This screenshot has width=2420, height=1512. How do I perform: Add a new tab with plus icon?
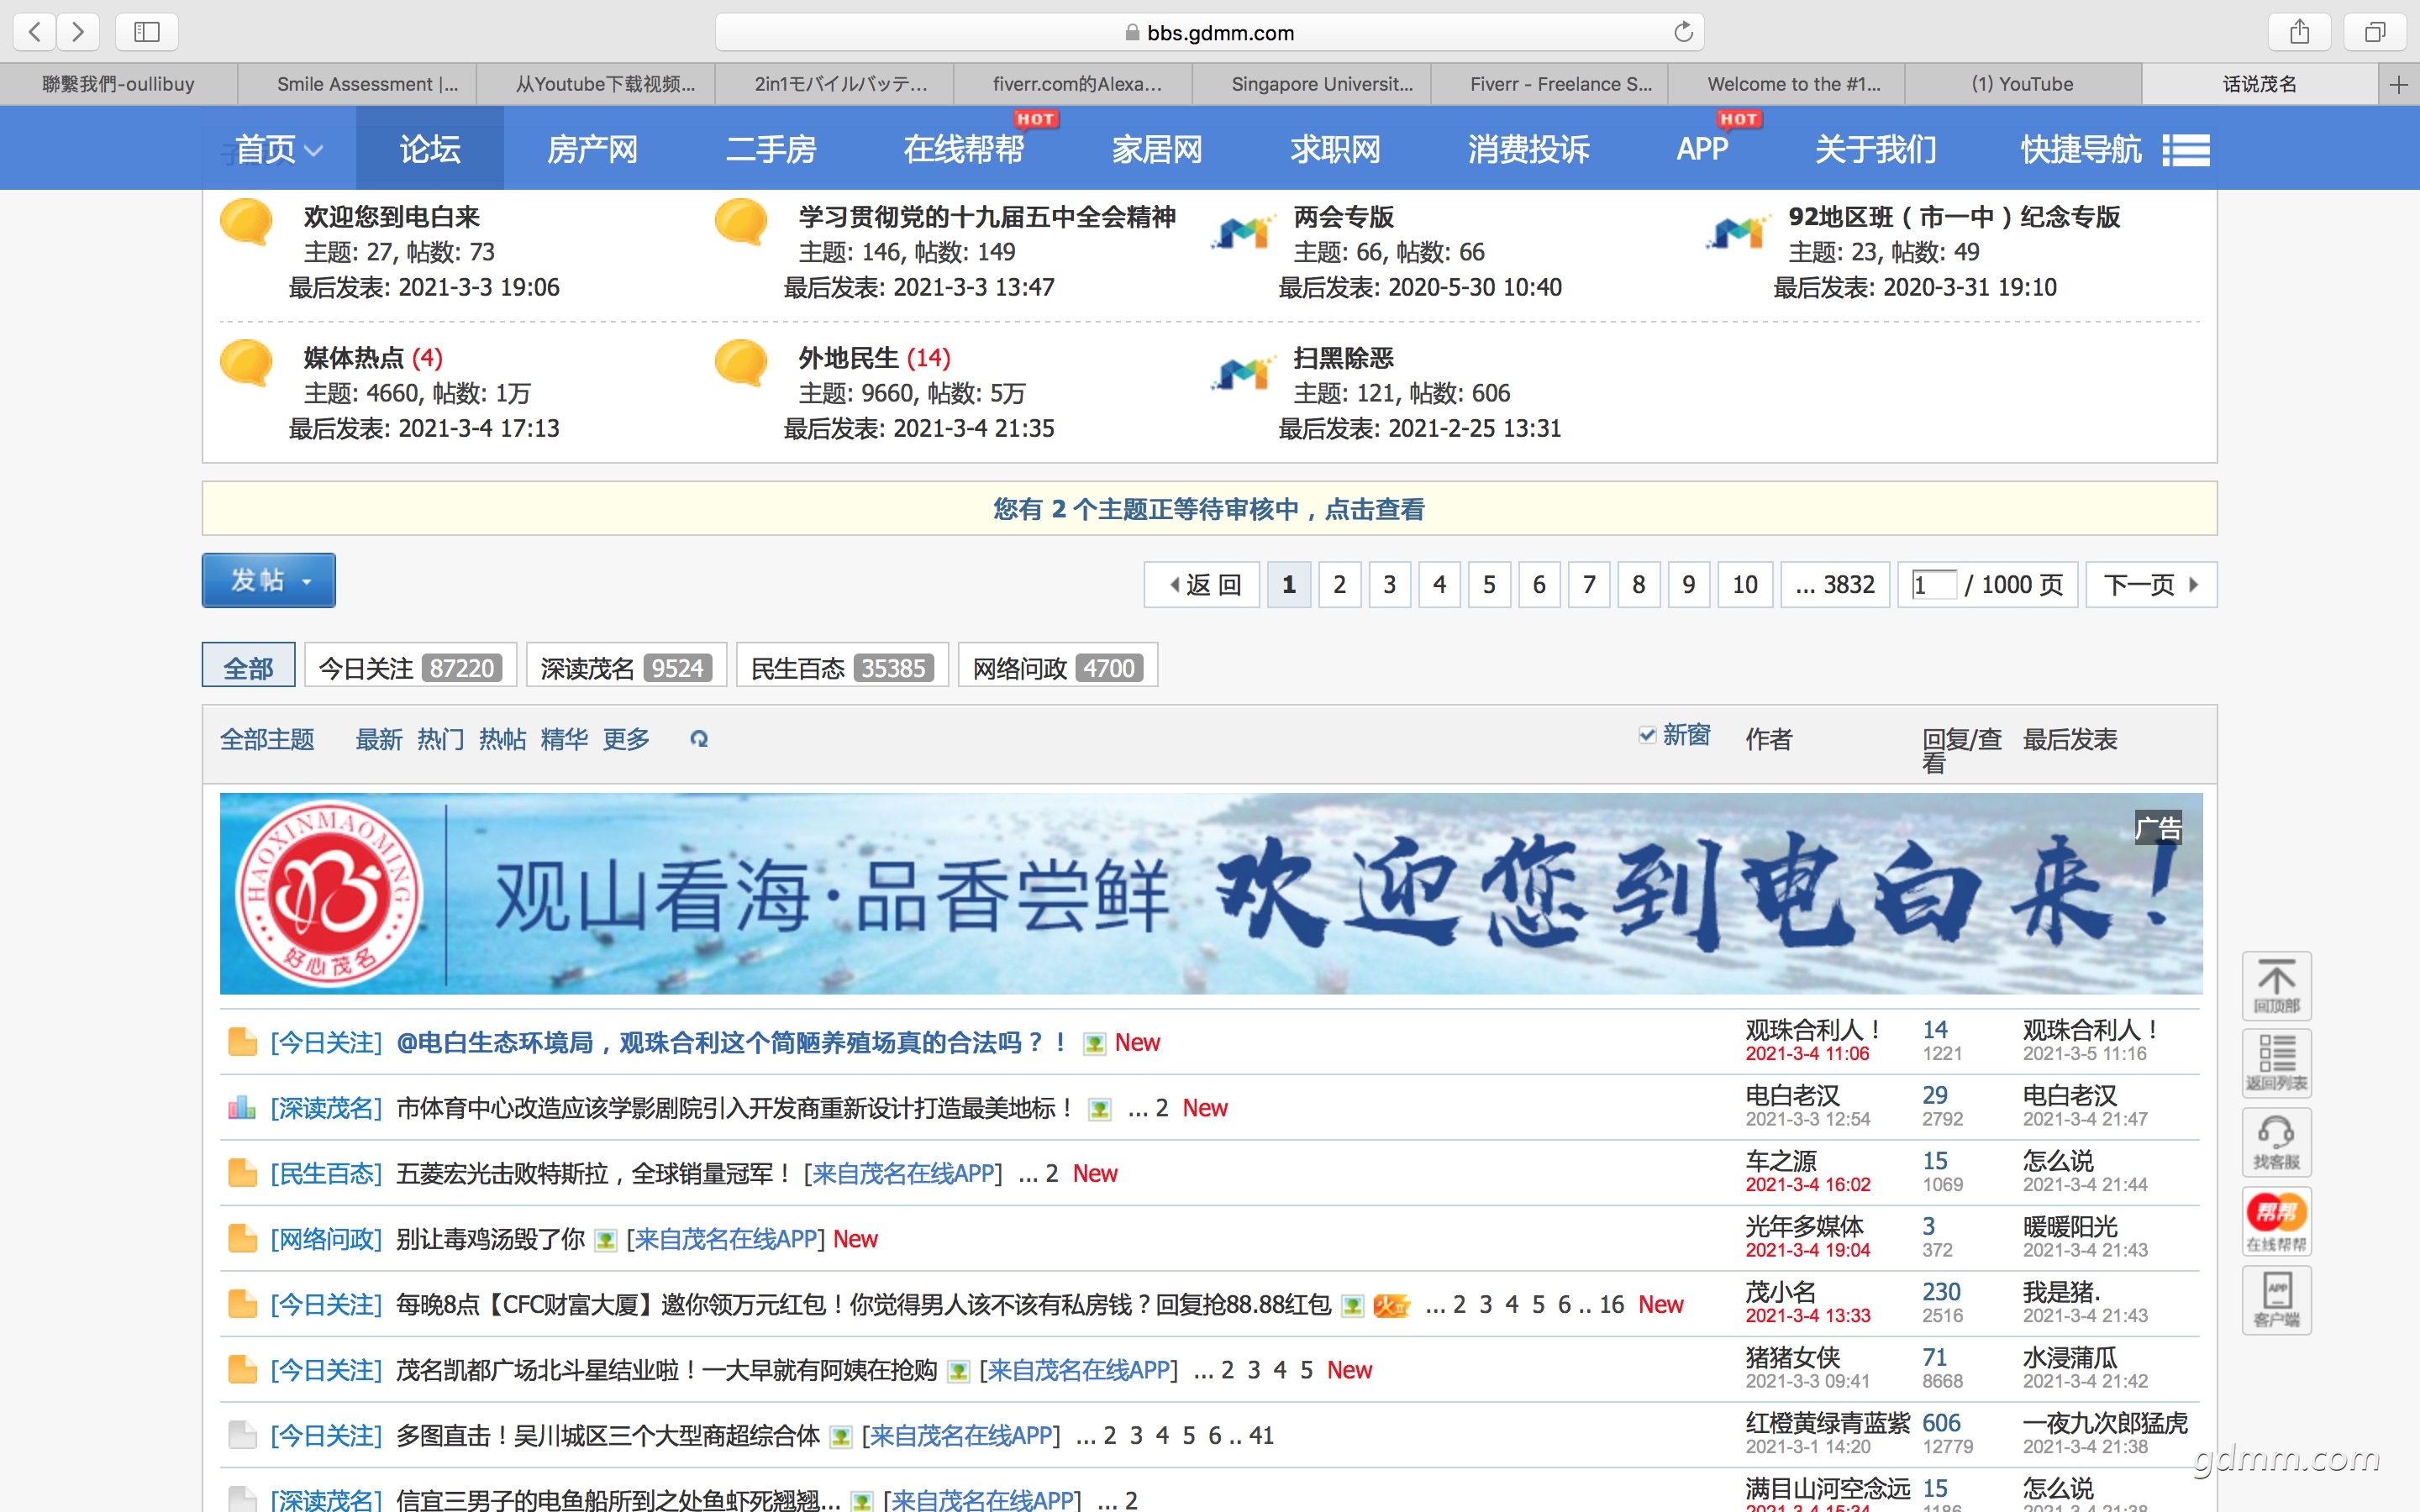tap(2398, 85)
